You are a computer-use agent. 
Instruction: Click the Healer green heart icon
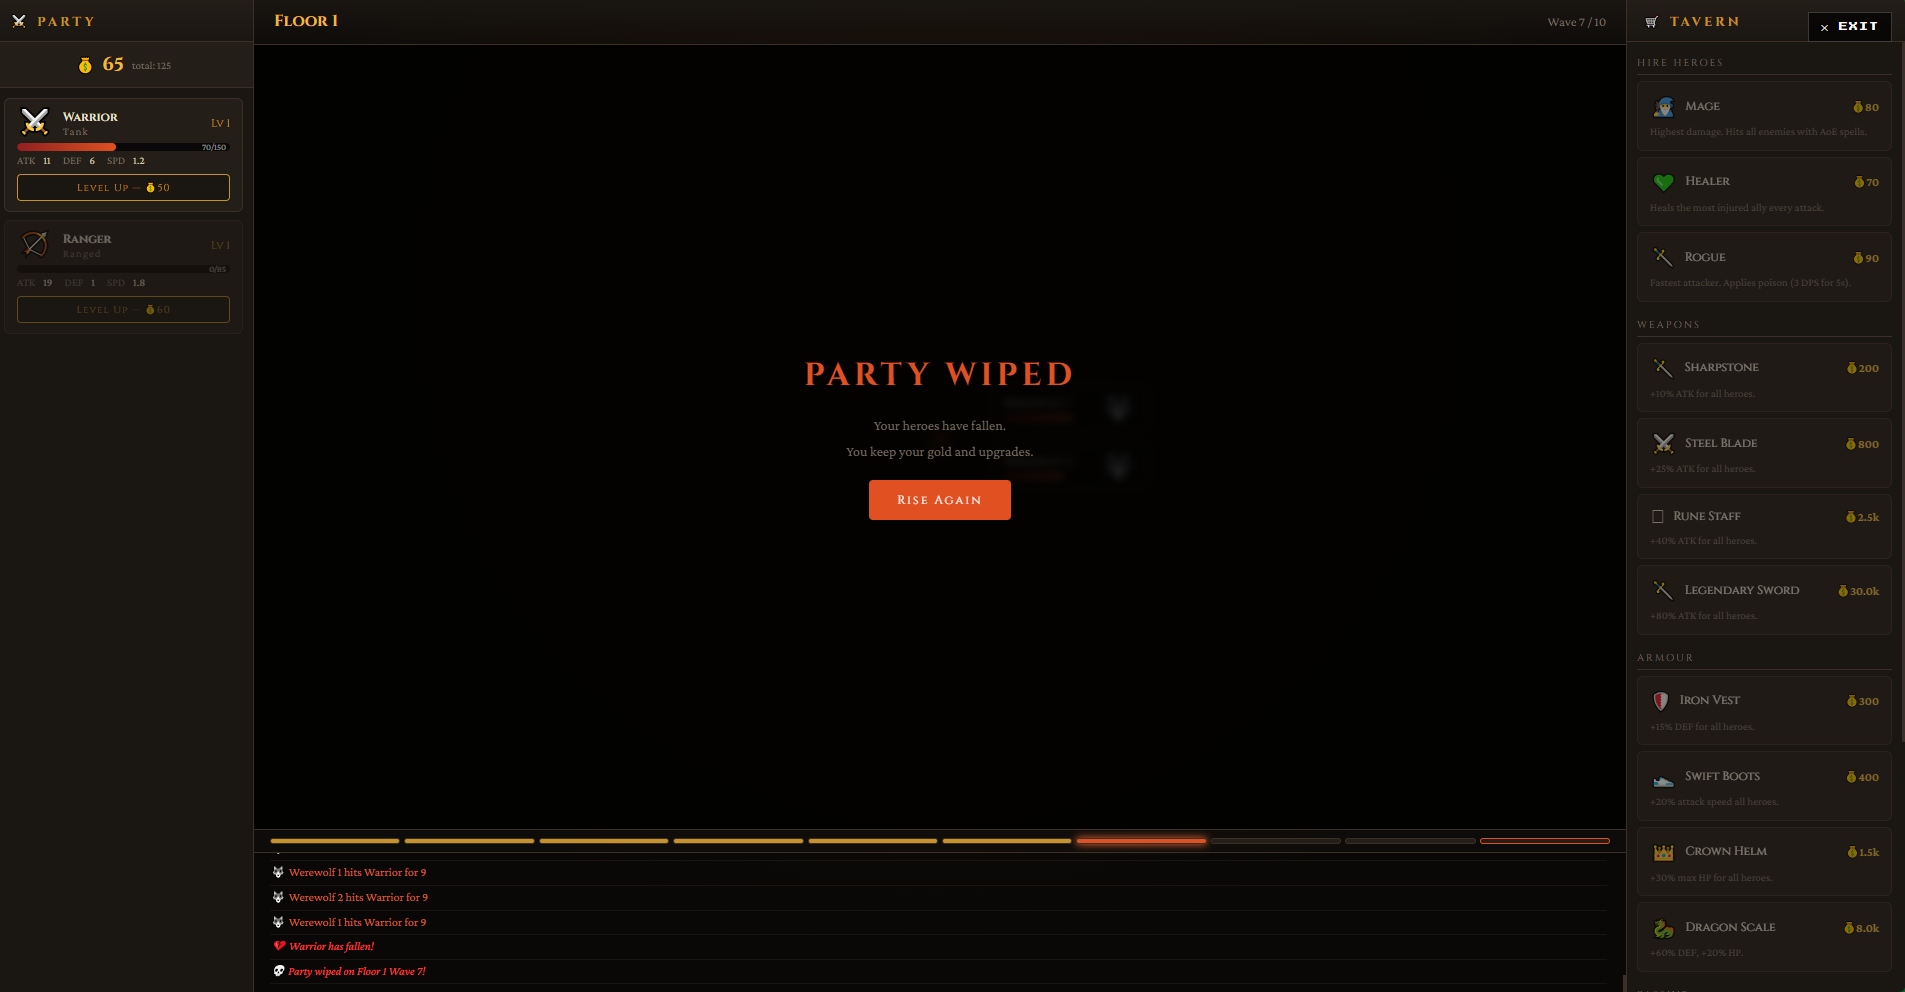(x=1664, y=182)
